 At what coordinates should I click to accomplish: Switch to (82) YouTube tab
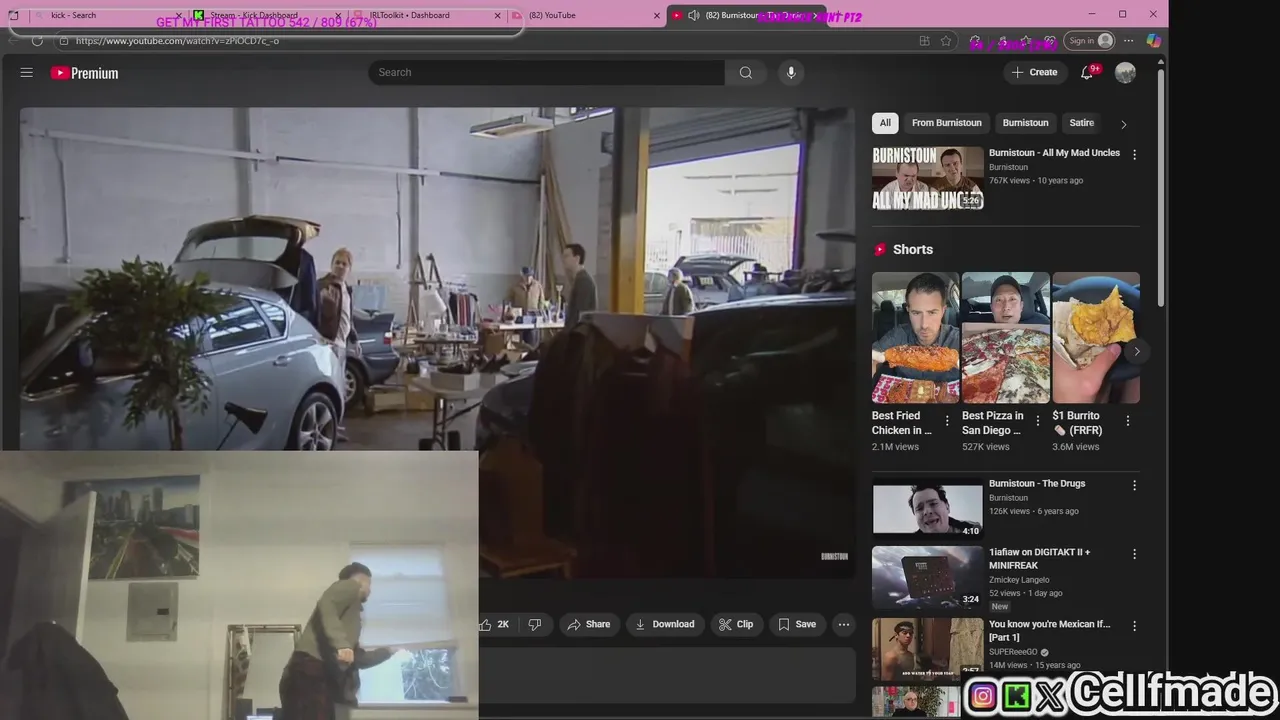coord(585,15)
